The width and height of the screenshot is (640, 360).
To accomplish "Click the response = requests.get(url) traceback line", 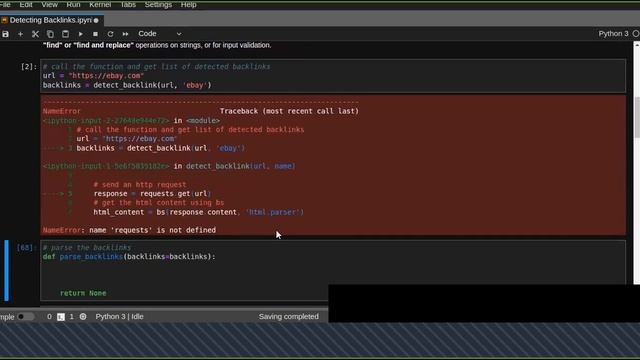I will coord(152,194).
